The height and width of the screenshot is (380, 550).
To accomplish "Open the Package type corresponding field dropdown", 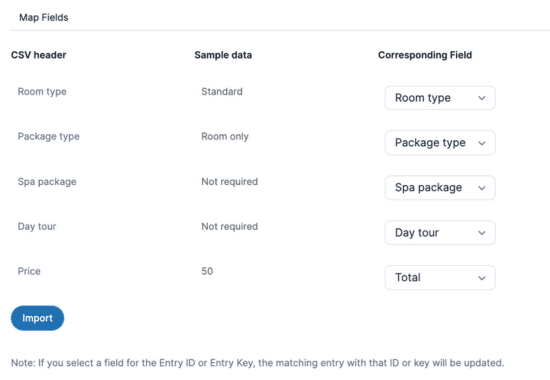I will pos(440,142).
